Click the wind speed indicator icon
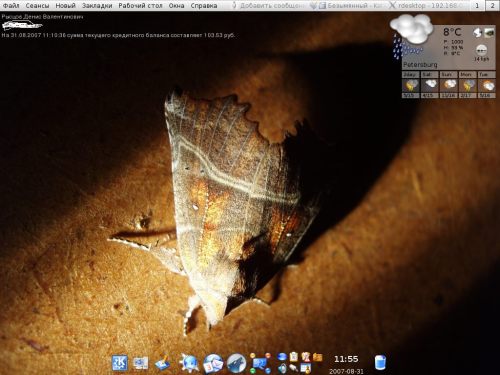This screenshot has width=500, height=375. coord(481,50)
